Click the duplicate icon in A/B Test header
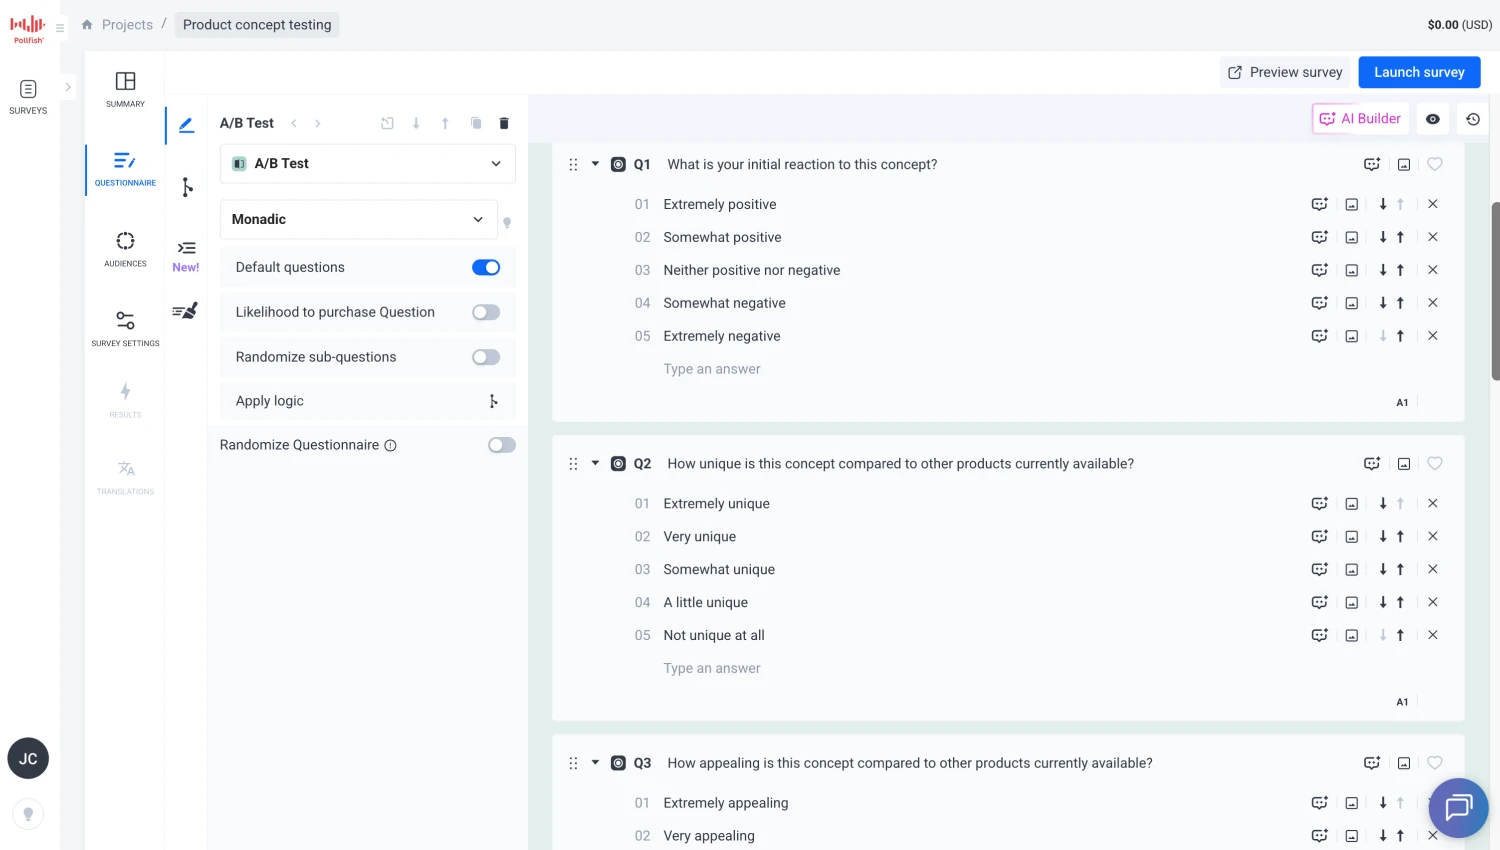The height and width of the screenshot is (850, 1500). click(x=476, y=123)
